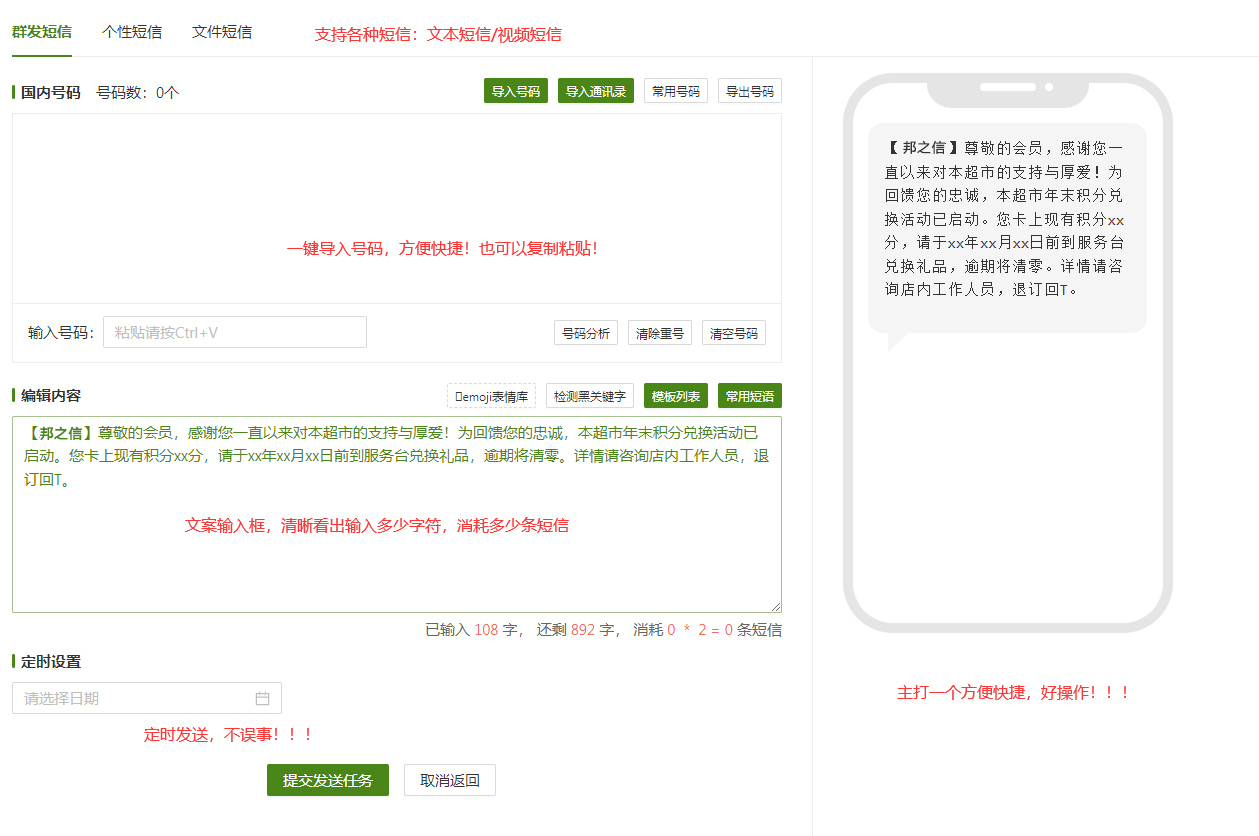Click the 0 * 2 = 0 条短信 text
Screen dimensions: 1259x836
point(724,630)
